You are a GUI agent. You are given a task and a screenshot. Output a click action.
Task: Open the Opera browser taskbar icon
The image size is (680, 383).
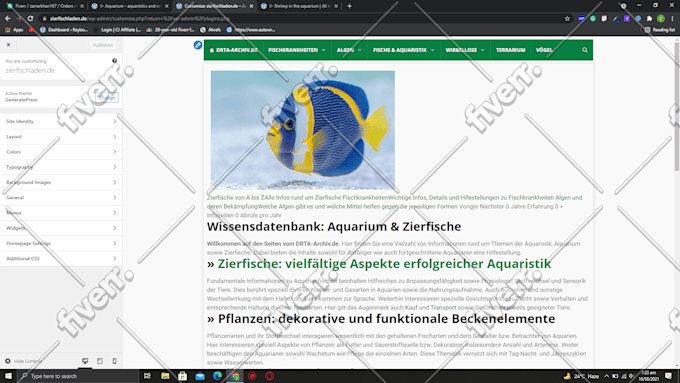coord(270,376)
